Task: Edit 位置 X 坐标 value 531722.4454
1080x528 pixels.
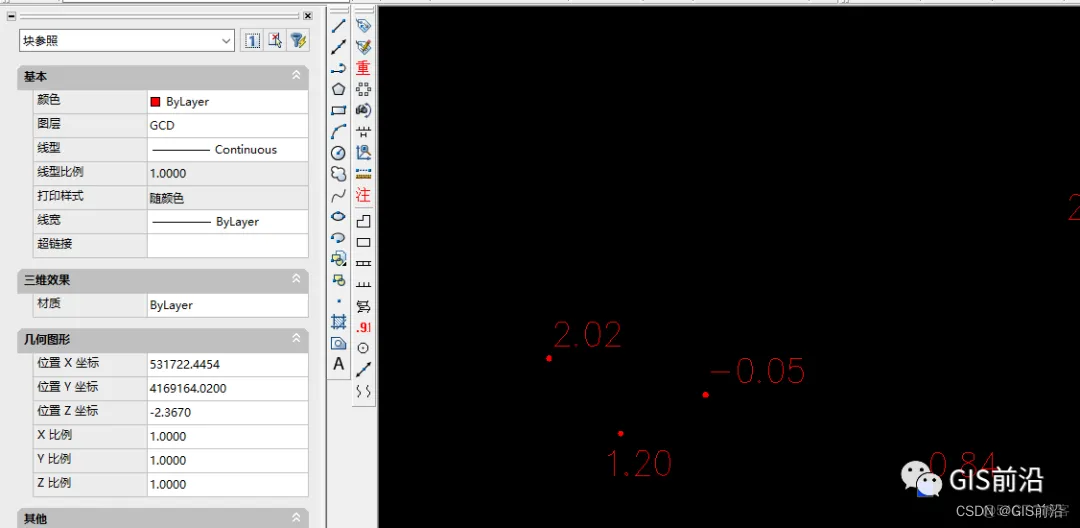Action: coord(228,365)
